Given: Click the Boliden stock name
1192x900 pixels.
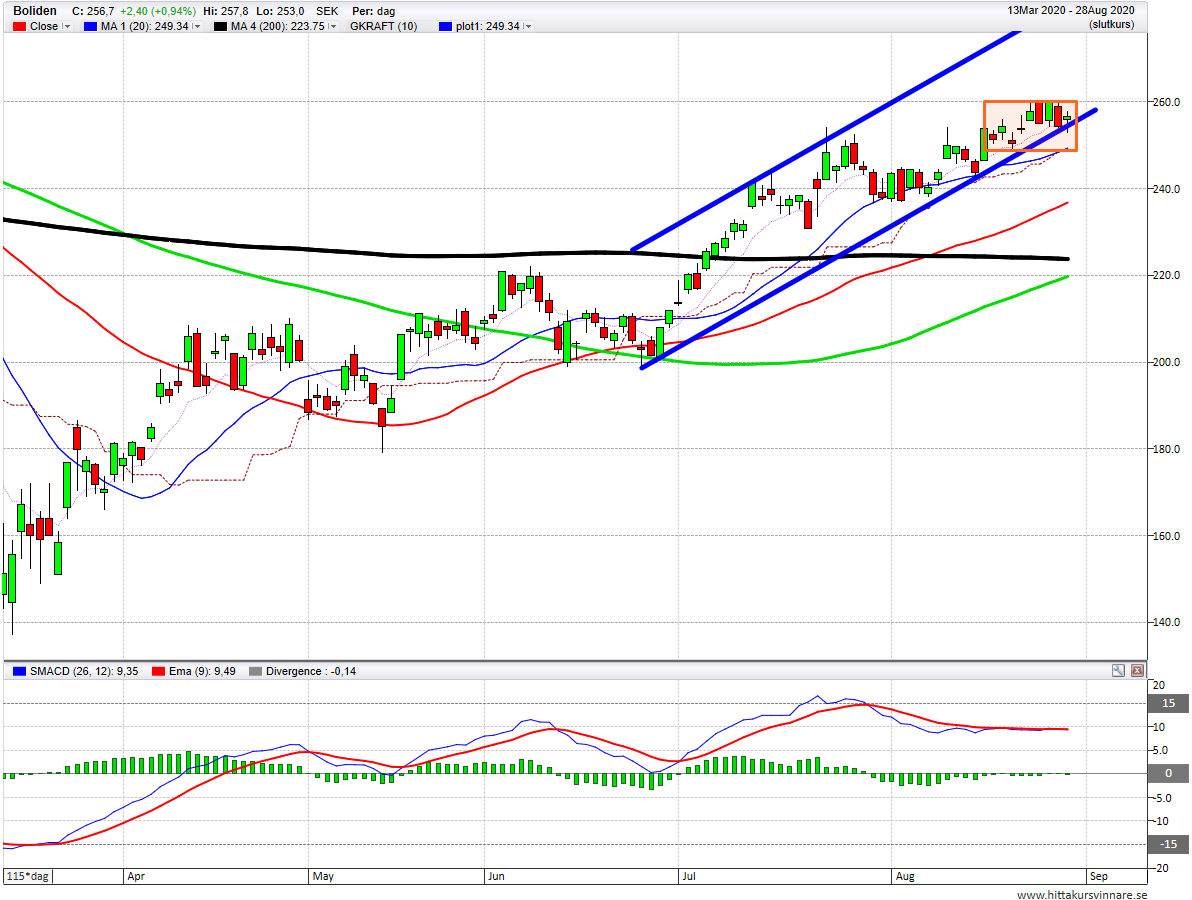Looking at the screenshot, I should coord(35,11).
